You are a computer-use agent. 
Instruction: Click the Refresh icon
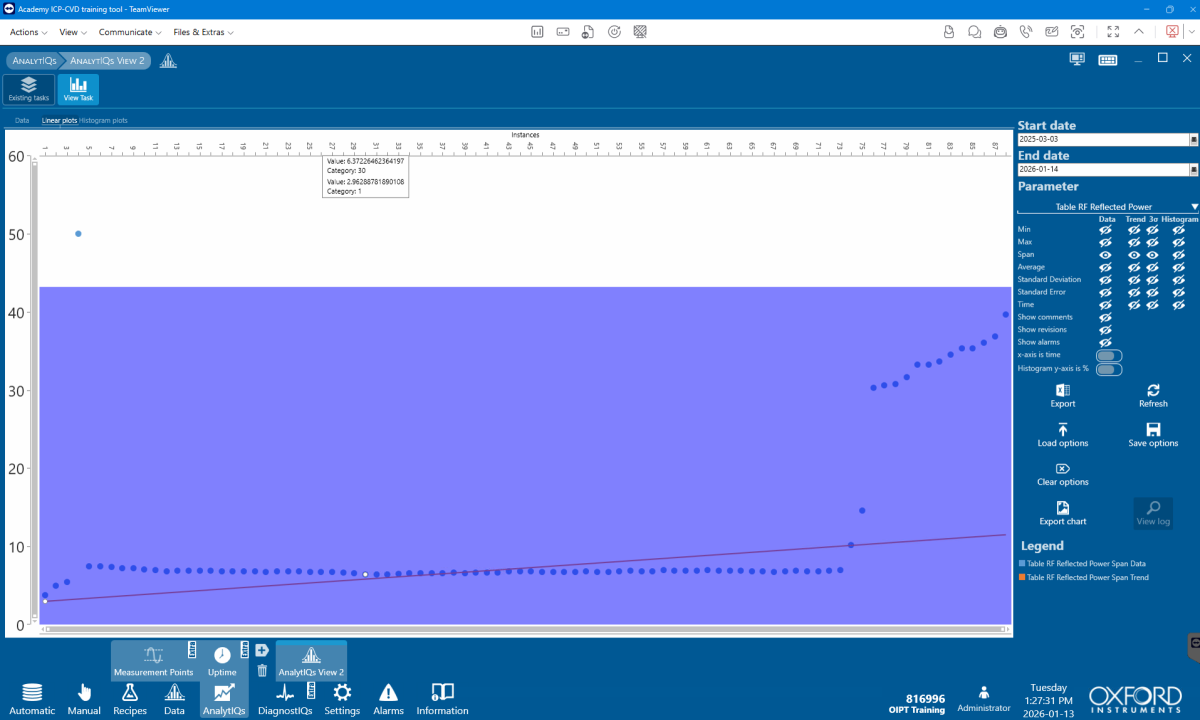pyautogui.click(x=1153, y=390)
